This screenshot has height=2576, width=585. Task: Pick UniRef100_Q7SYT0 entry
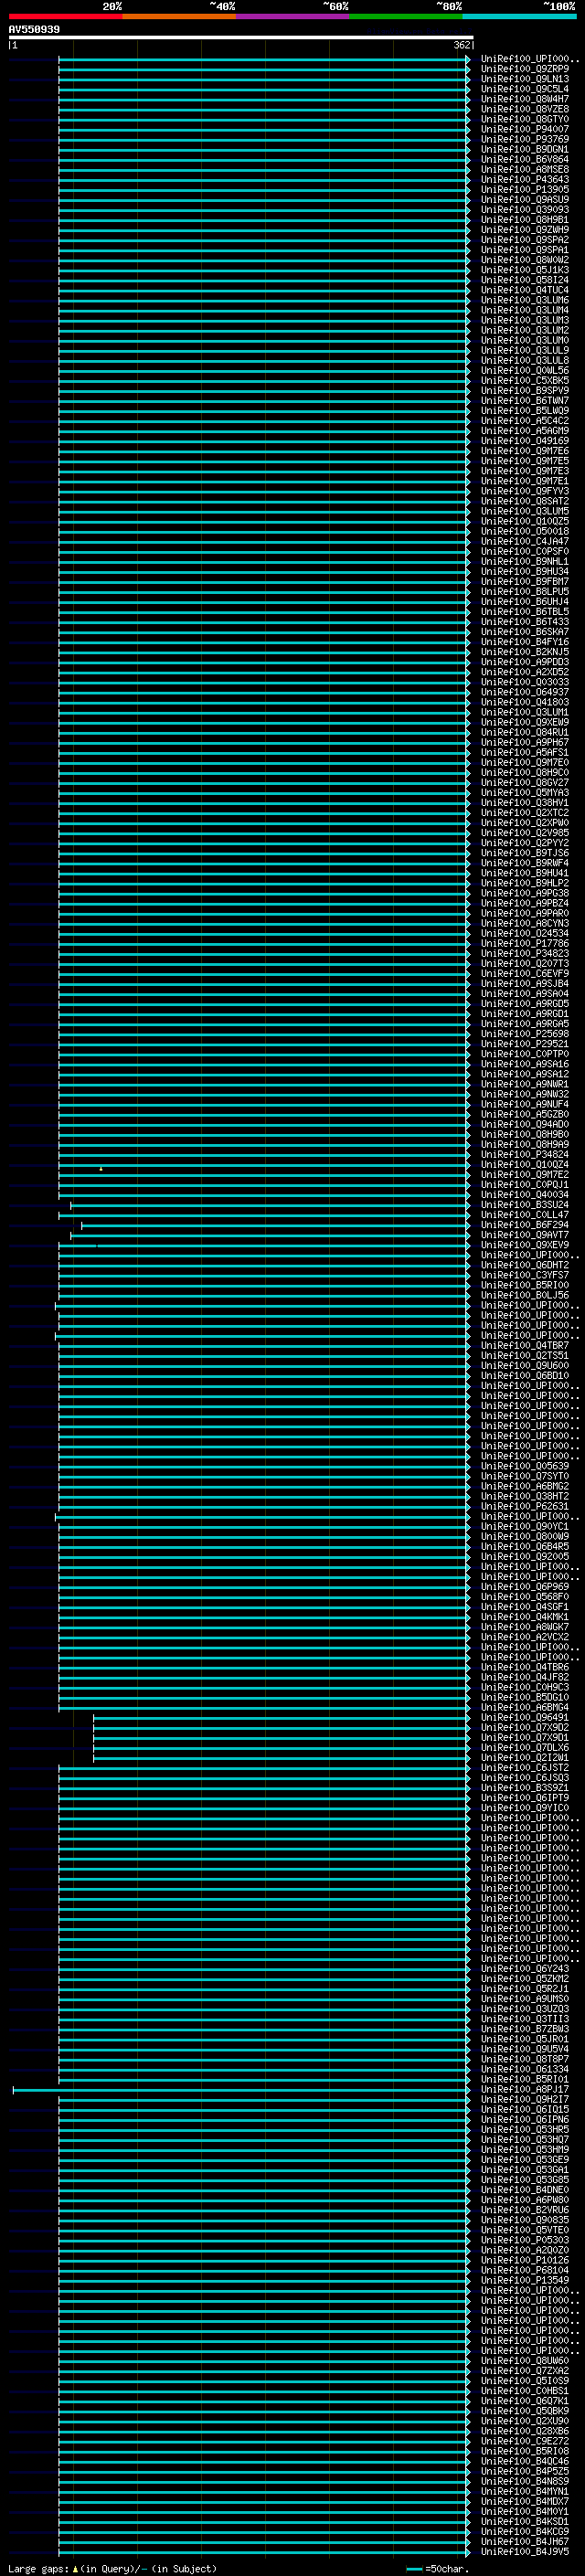click(524, 1477)
